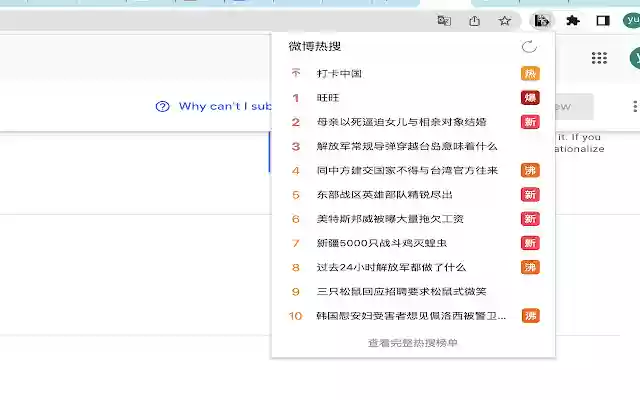The width and height of the screenshot is (640, 400).
Task: Open 查看完整热搜榜单 full list link
Action: pyautogui.click(x=413, y=342)
